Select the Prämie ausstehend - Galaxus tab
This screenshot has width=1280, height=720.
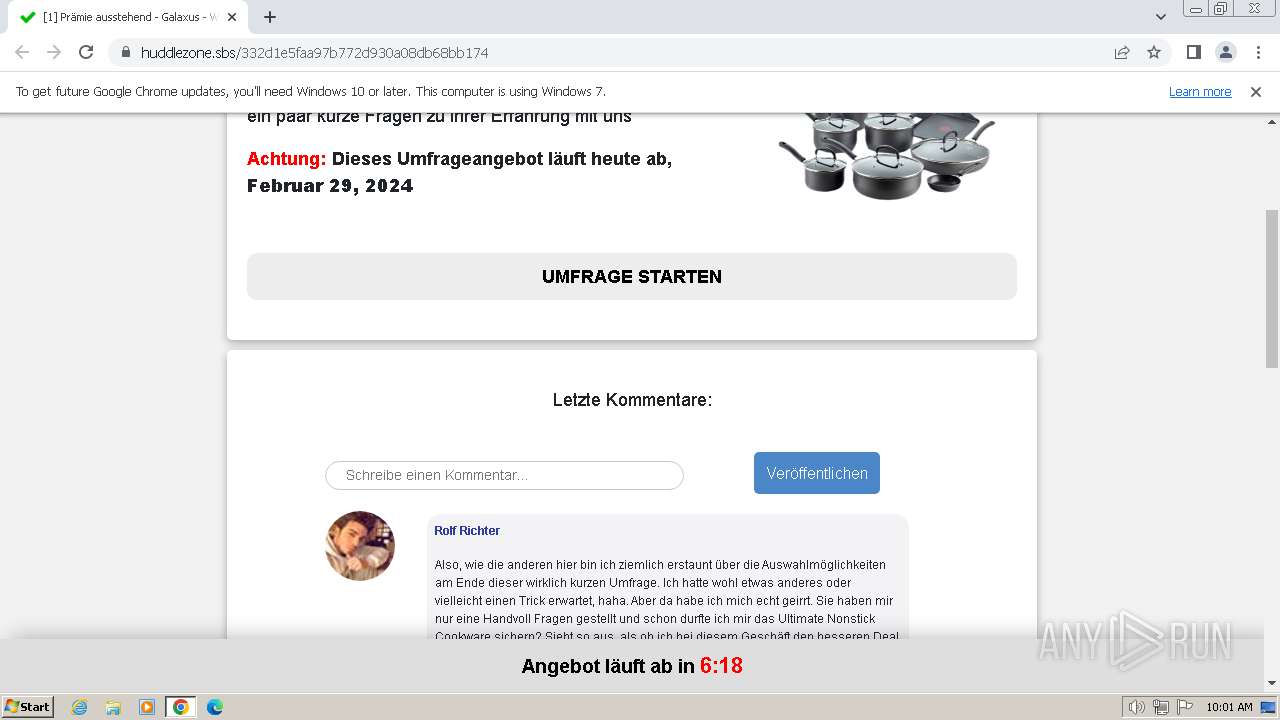pos(128,17)
